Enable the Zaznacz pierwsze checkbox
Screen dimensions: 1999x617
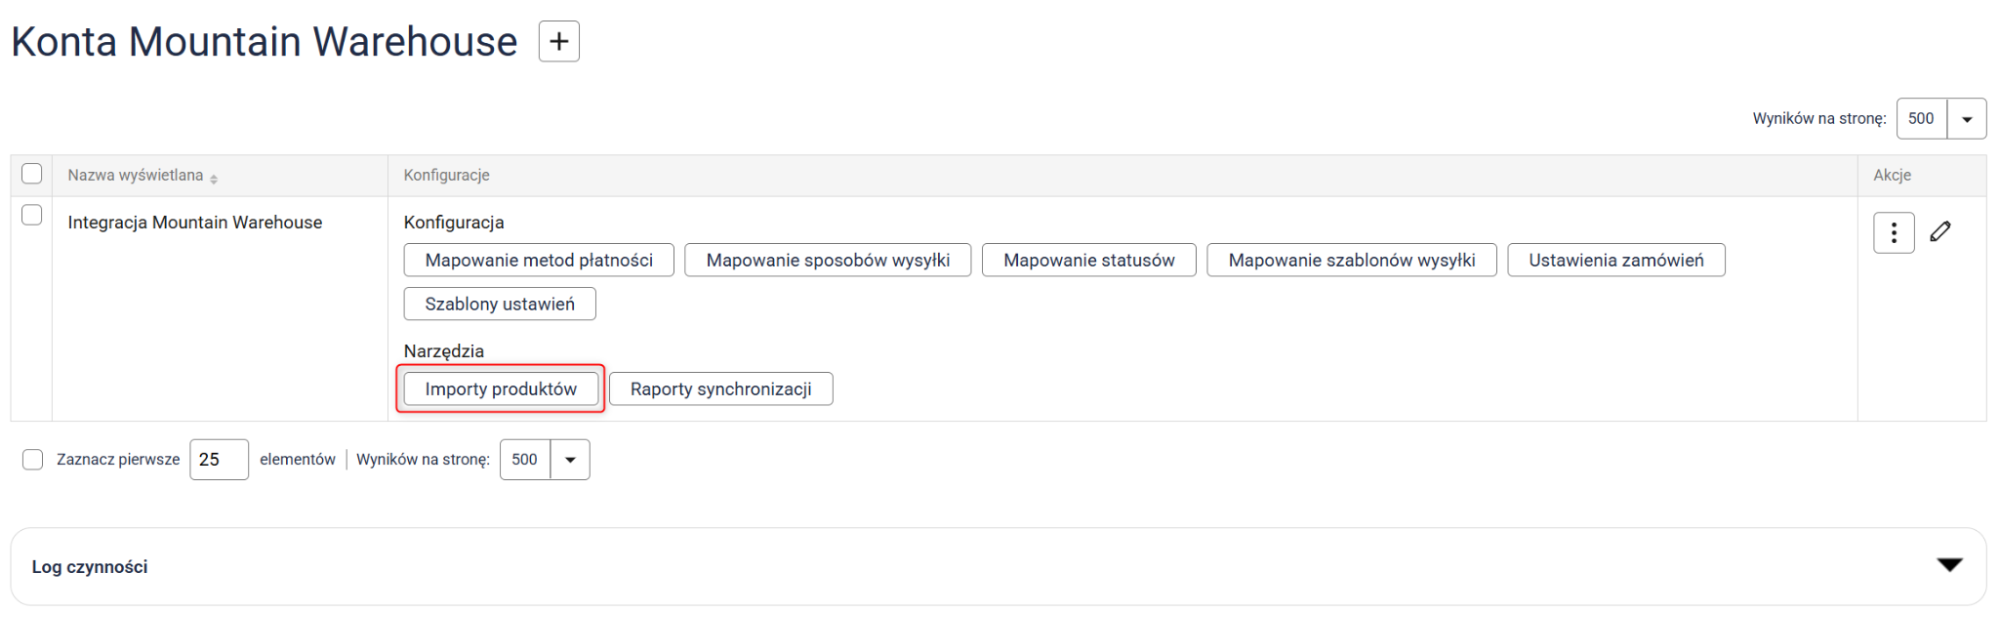33,459
